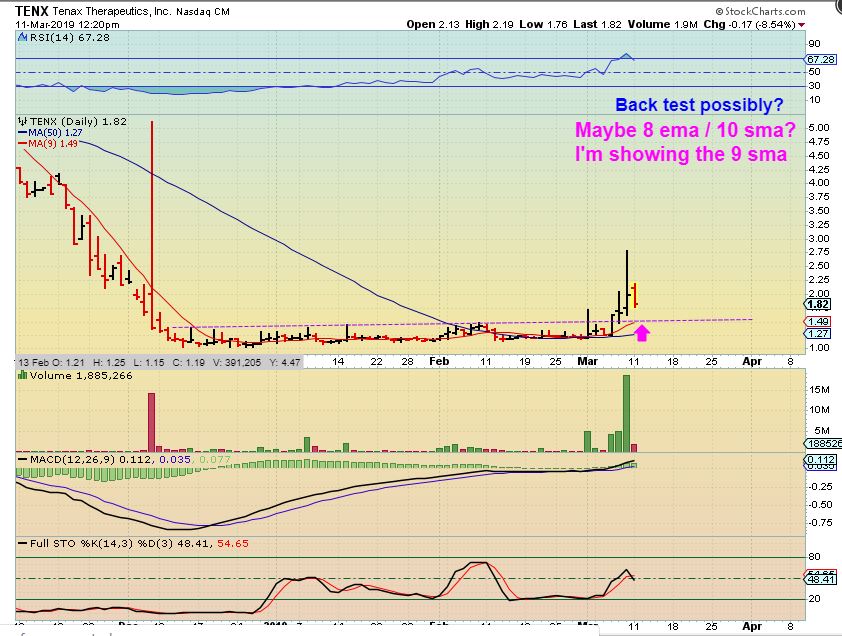The height and width of the screenshot is (636, 842).
Task: Click the tallest green volume bar in March
Action: click(x=626, y=413)
